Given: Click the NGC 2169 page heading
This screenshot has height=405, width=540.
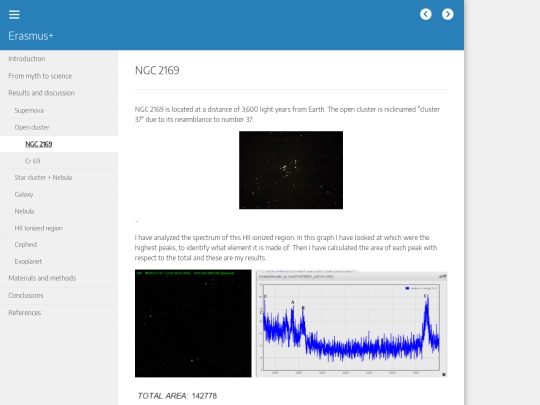Looking at the screenshot, I should coord(157,71).
